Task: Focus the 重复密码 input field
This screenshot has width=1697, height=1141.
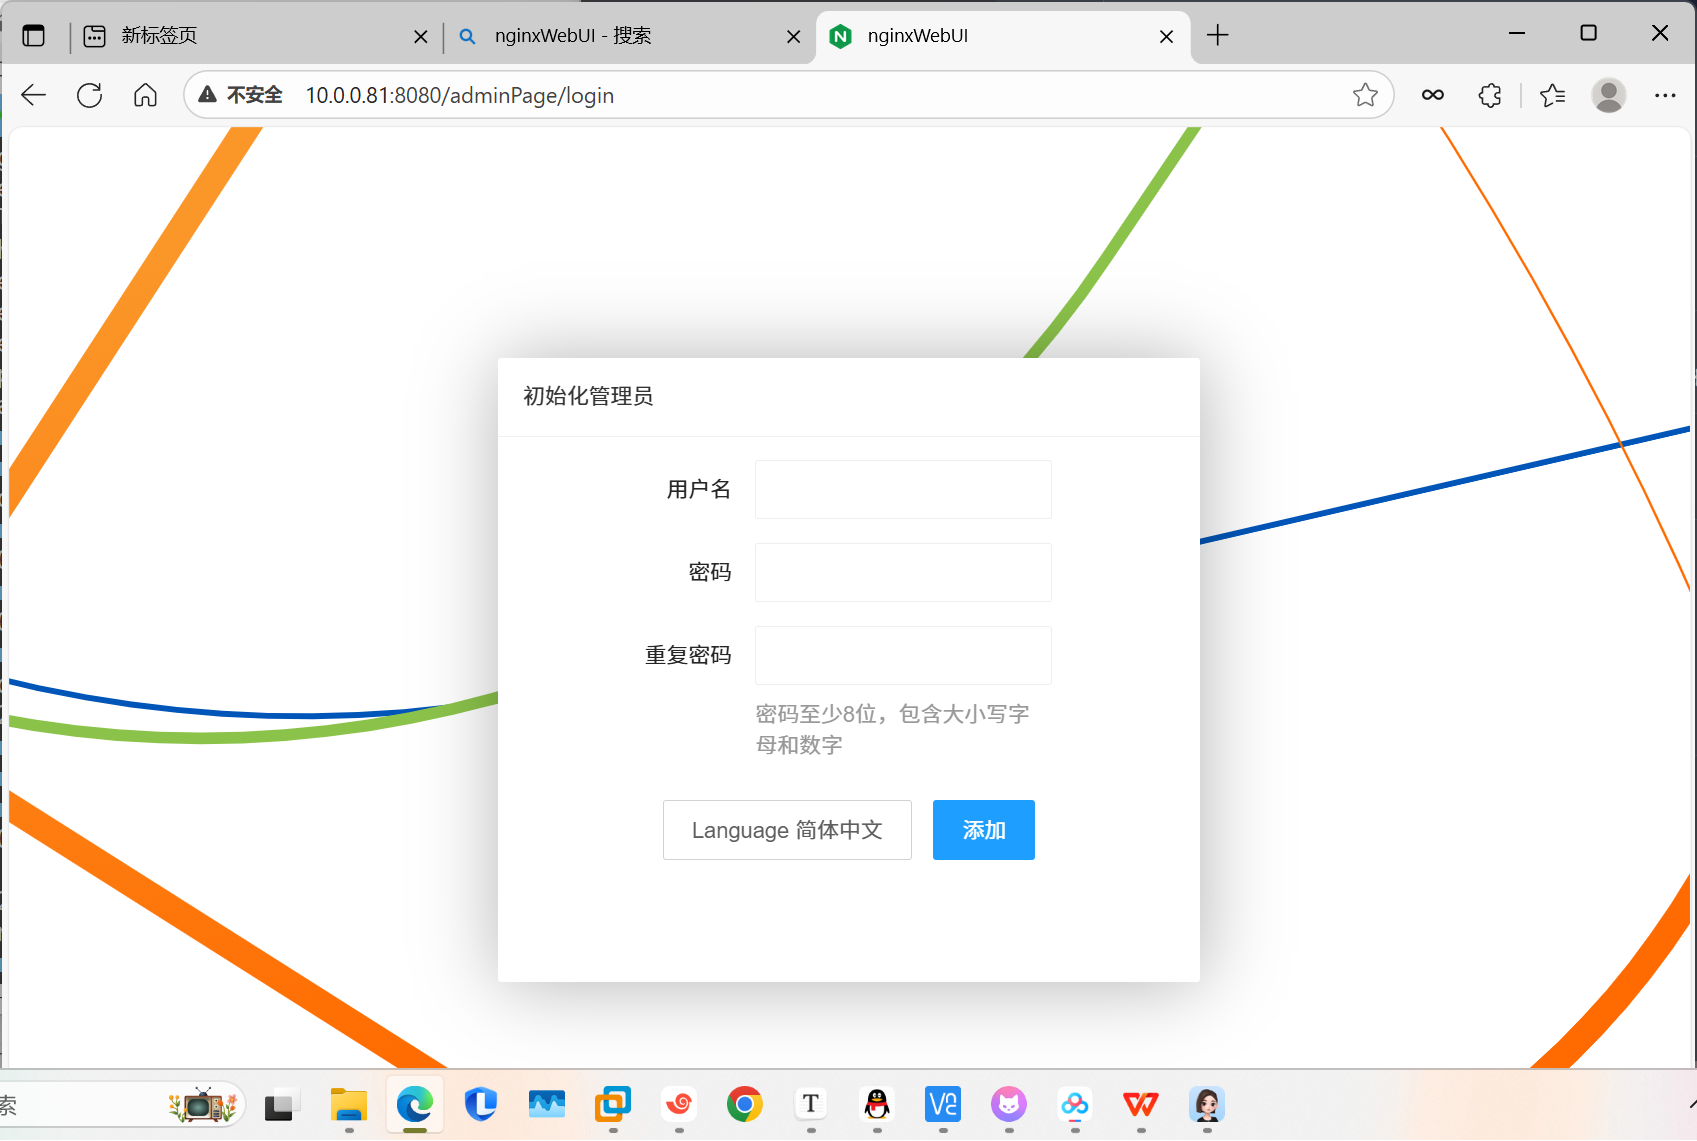Action: pos(903,655)
